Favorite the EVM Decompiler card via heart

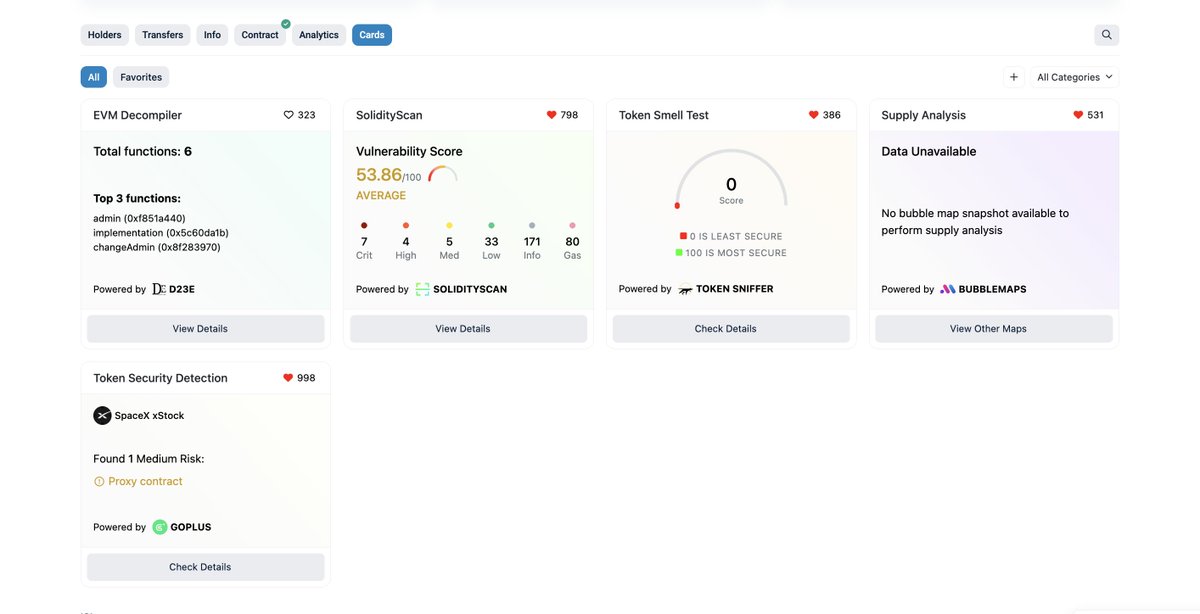coord(289,115)
